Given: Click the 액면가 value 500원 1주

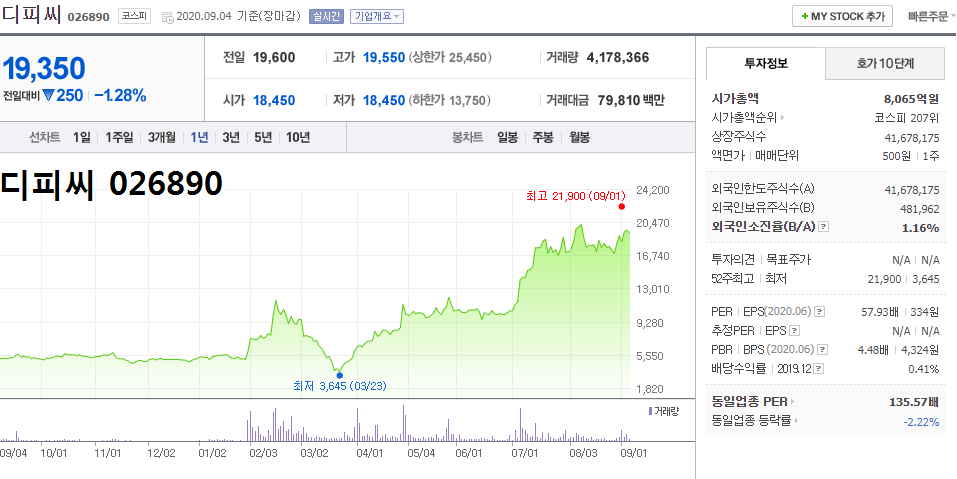Looking at the screenshot, I should (x=911, y=156).
